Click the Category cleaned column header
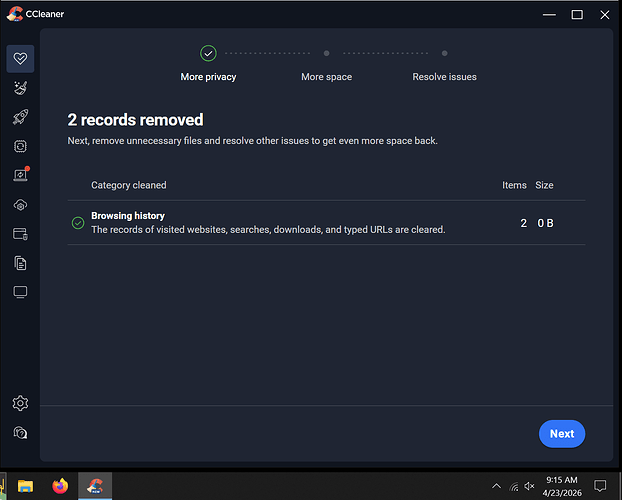Viewport: 622px width, 500px height. click(129, 185)
